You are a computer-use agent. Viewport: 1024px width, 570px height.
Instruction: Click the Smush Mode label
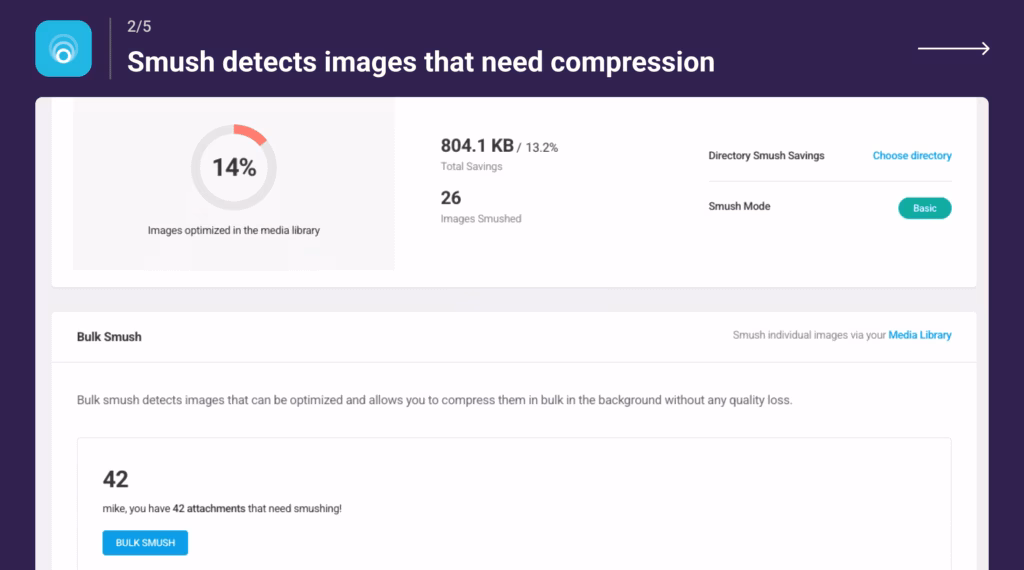739,207
